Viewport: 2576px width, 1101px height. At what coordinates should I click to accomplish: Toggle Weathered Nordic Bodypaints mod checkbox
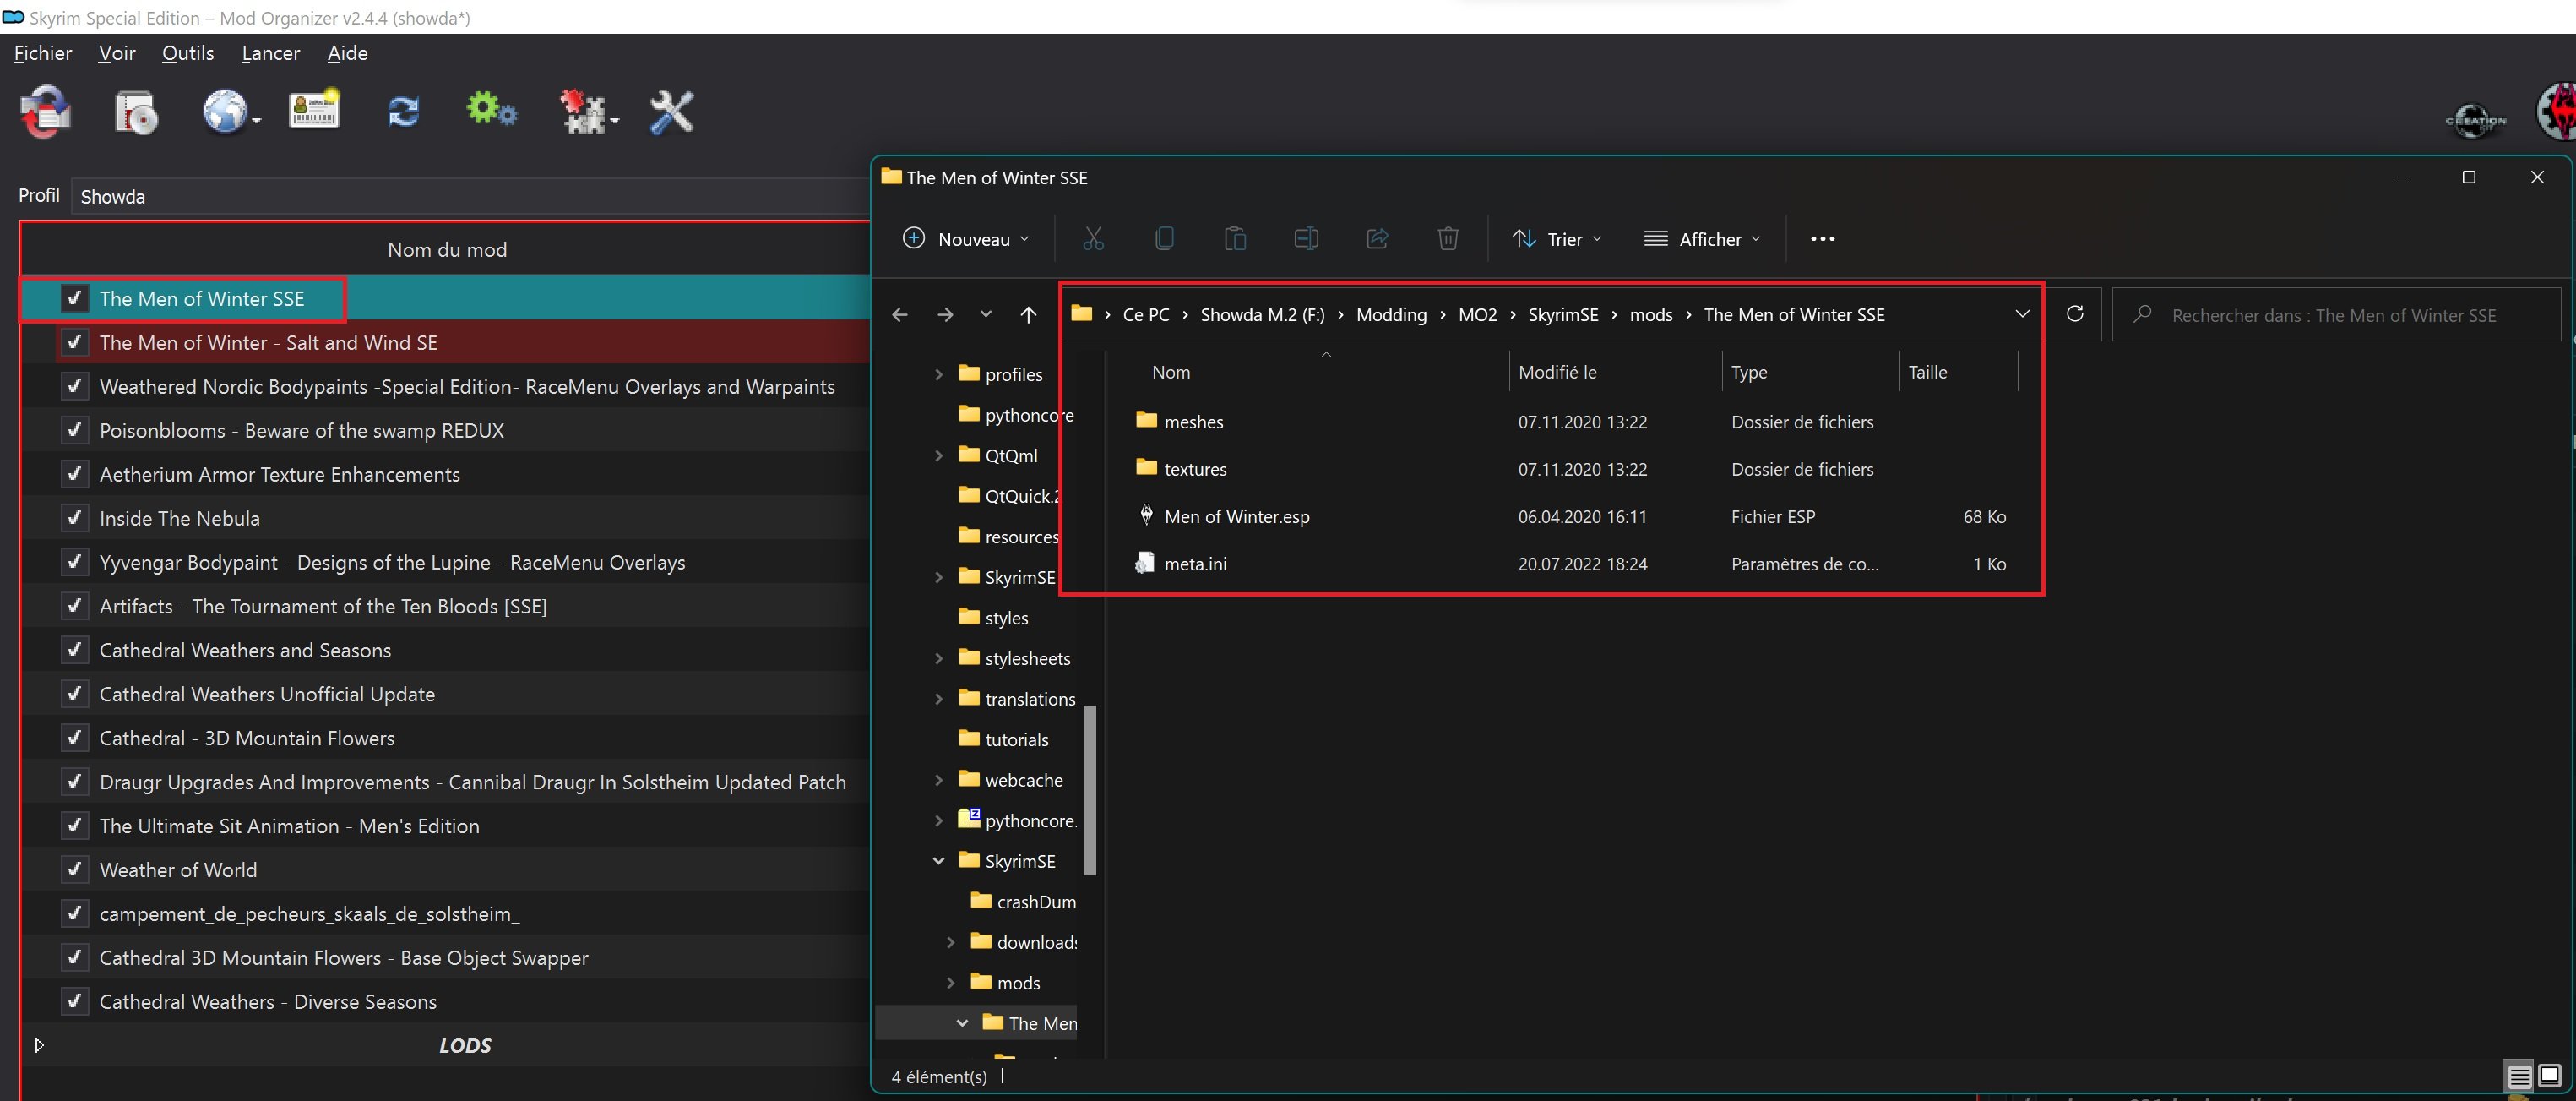click(74, 386)
